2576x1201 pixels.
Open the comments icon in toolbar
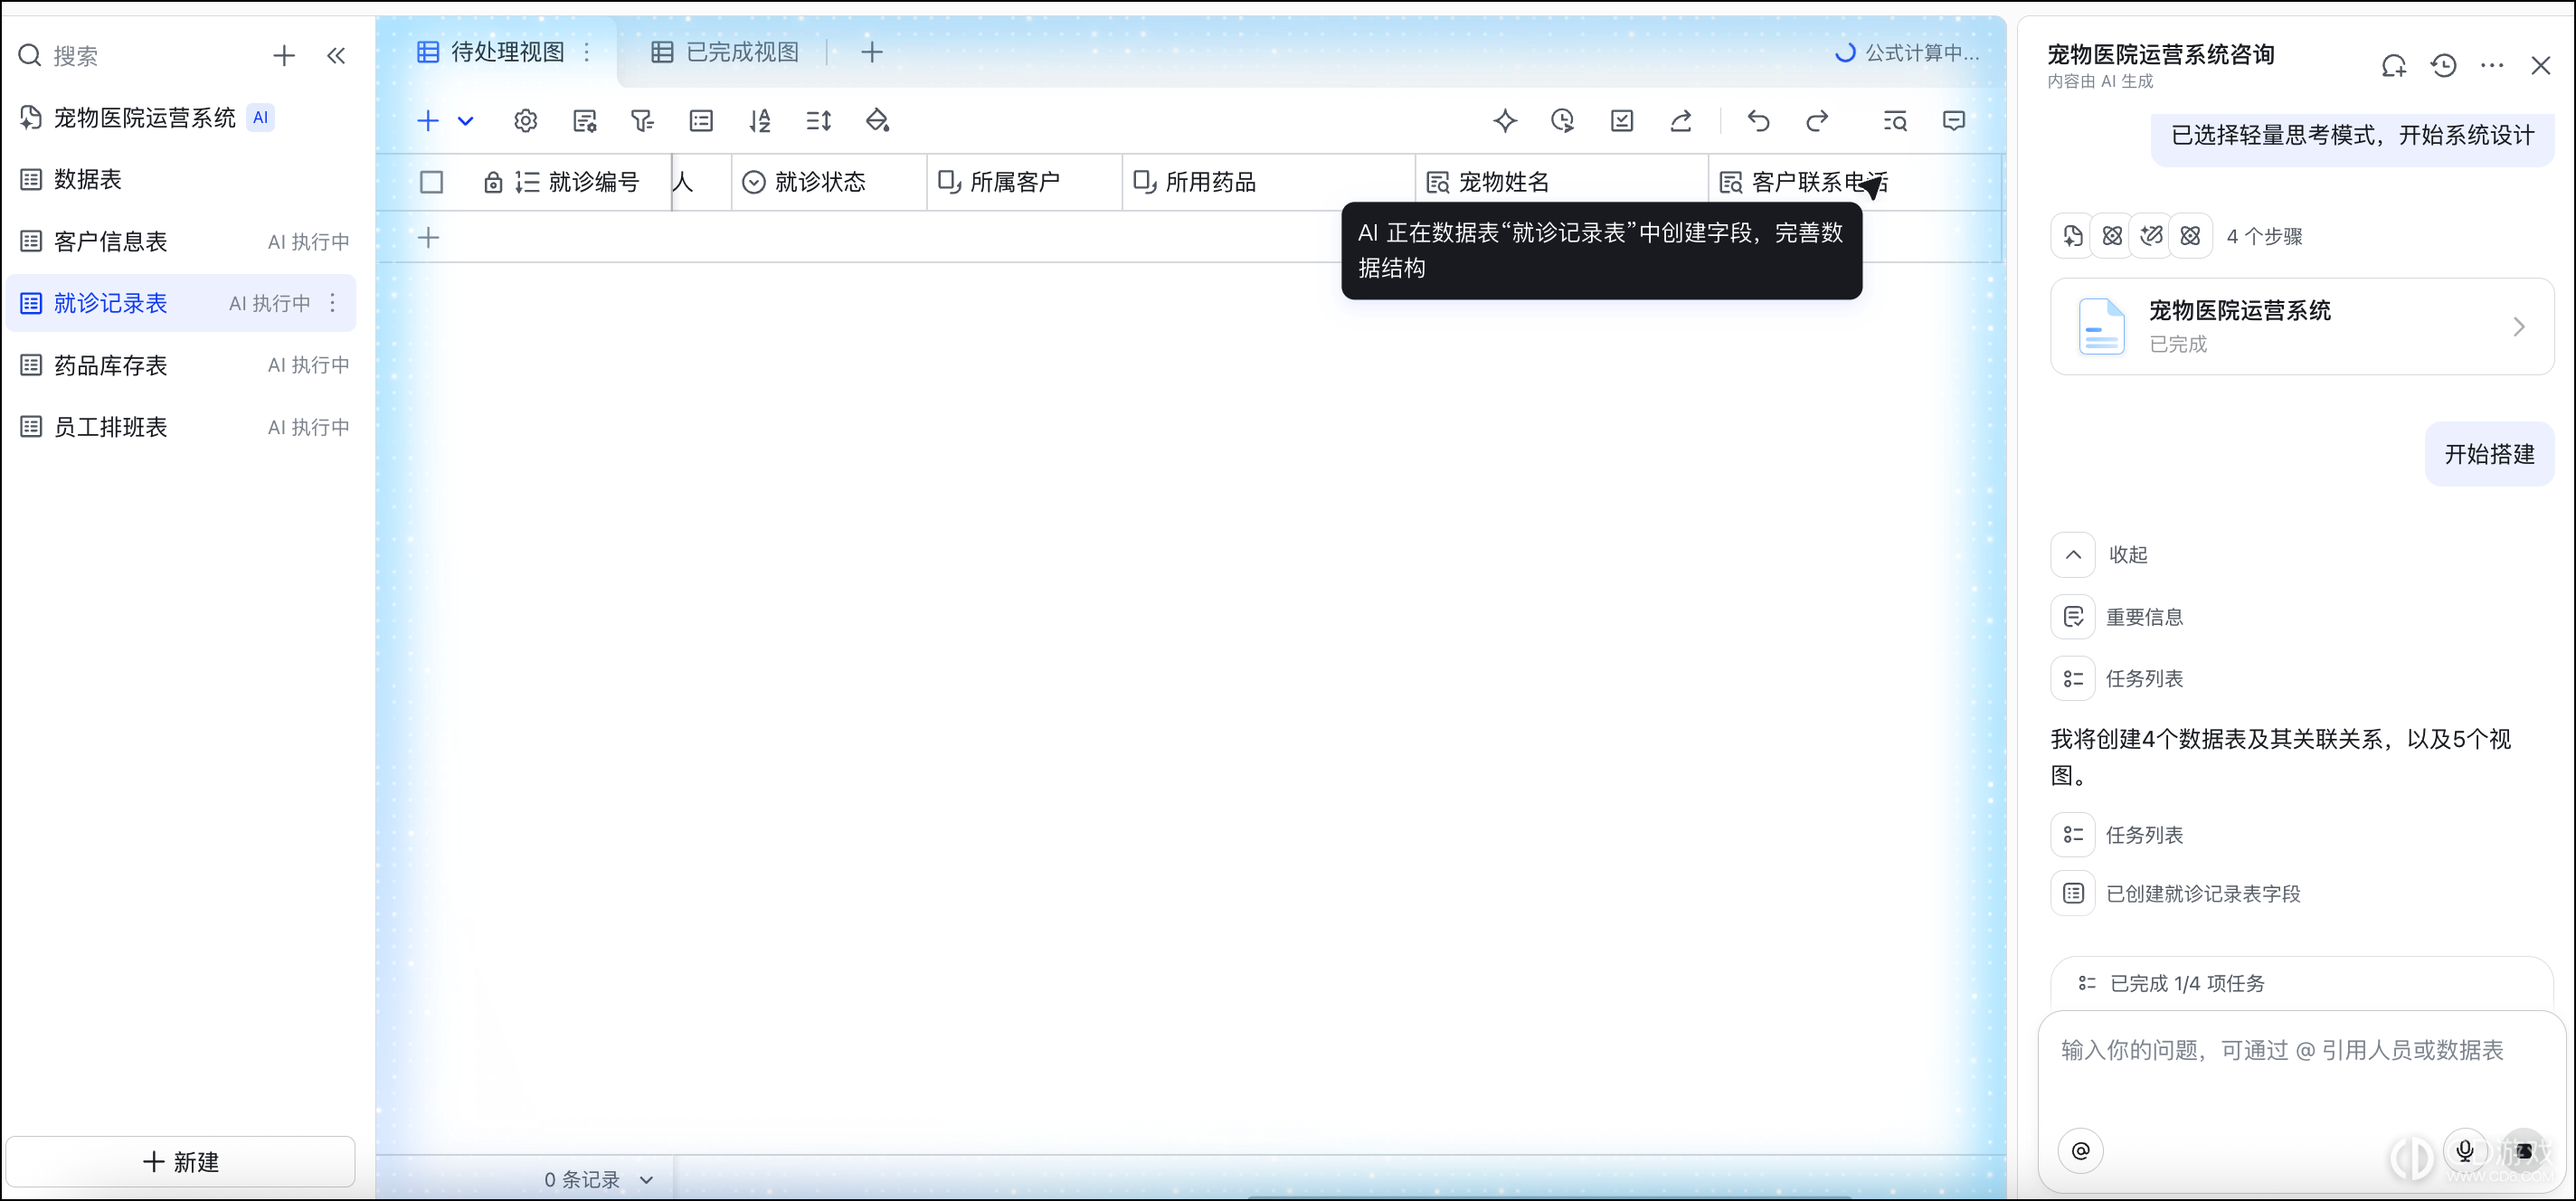[x=1954, y=121]
